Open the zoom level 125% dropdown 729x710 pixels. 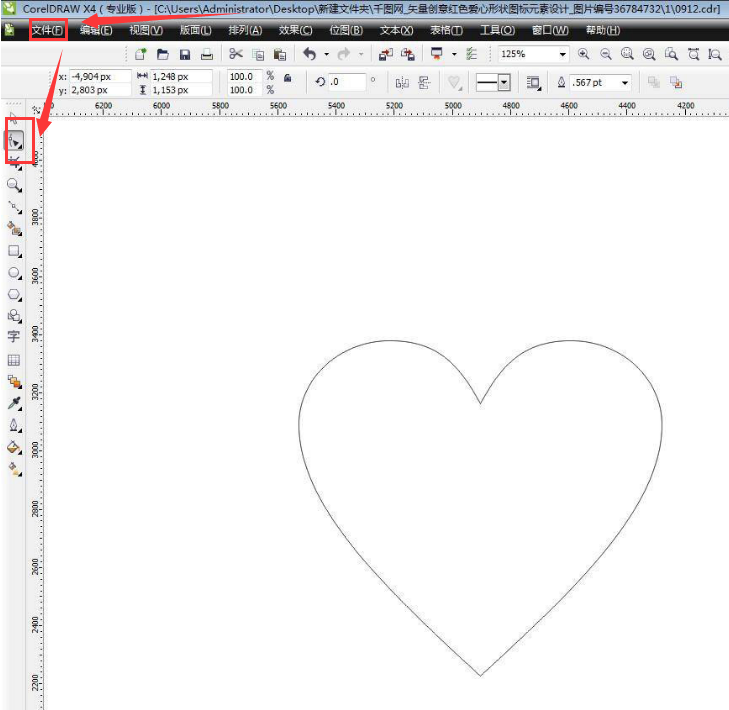[563, 54]
